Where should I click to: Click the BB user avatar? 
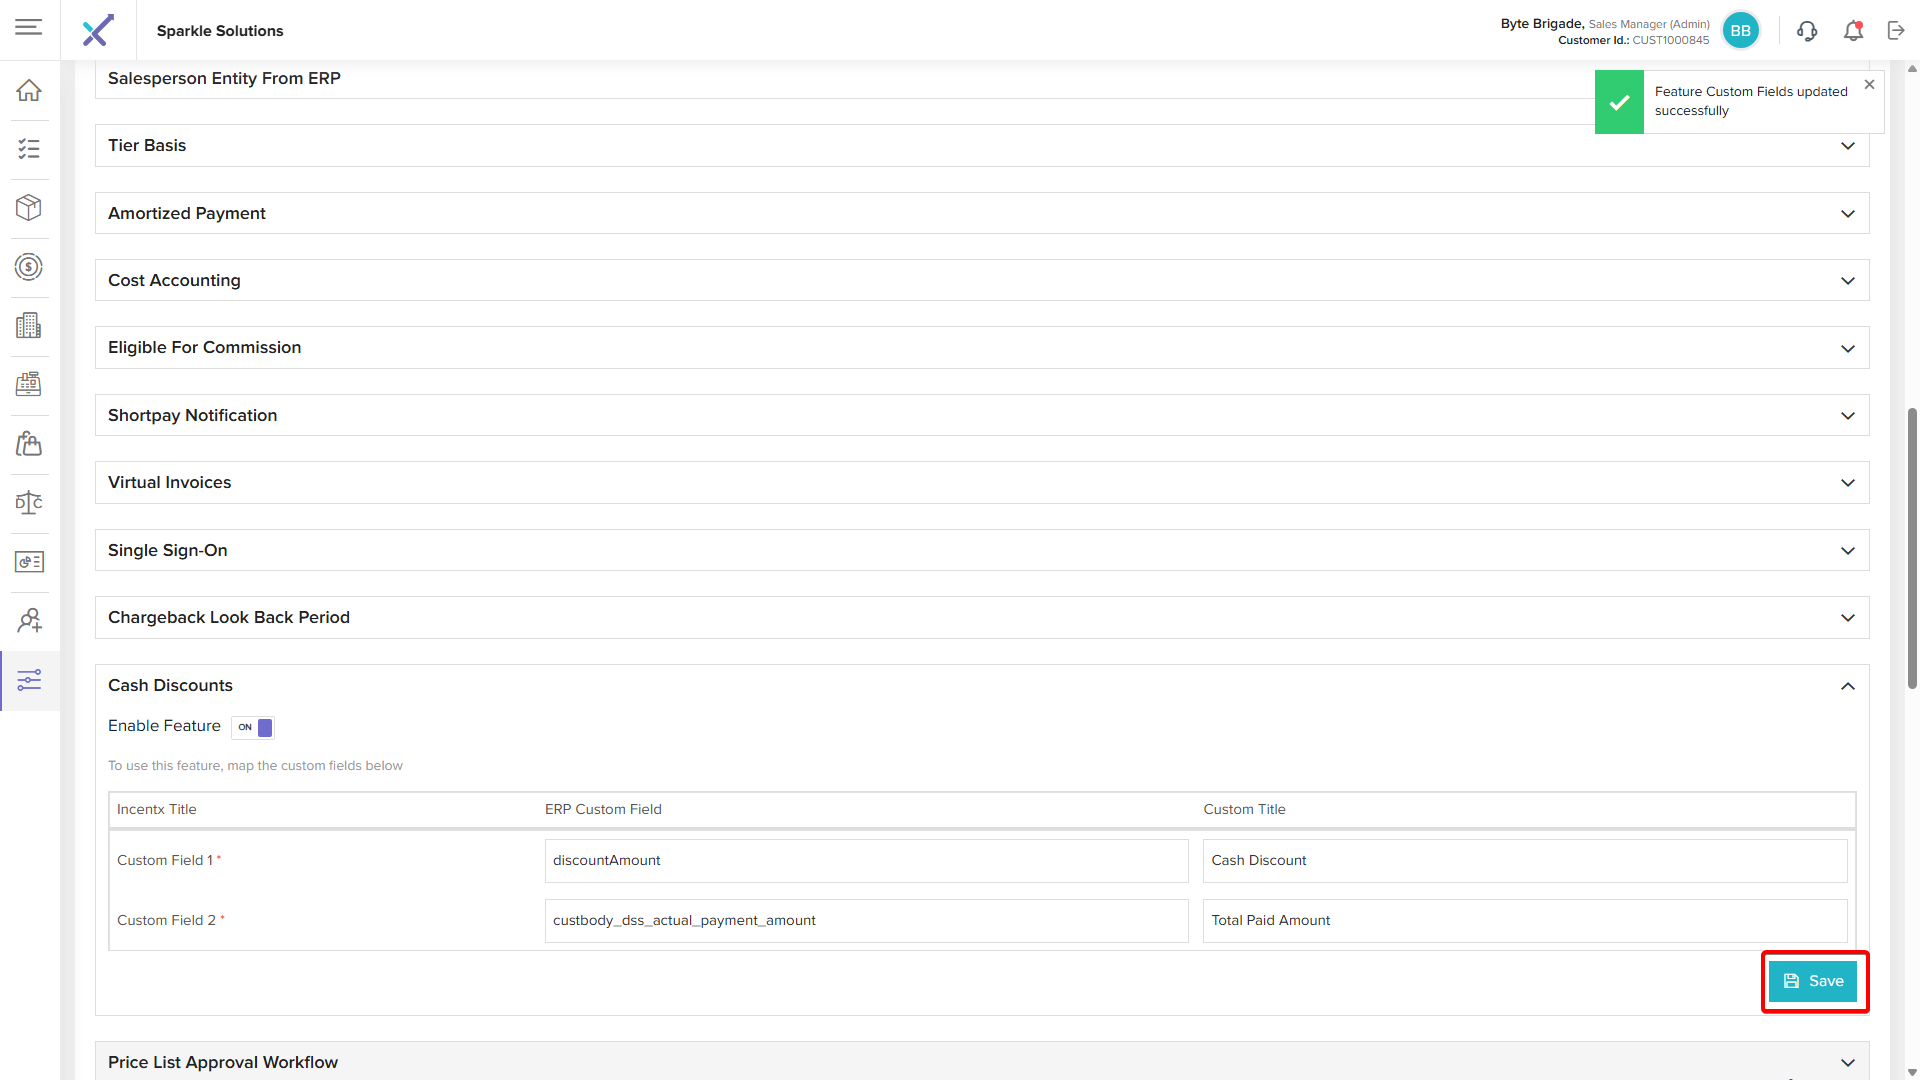point(1740,31)
